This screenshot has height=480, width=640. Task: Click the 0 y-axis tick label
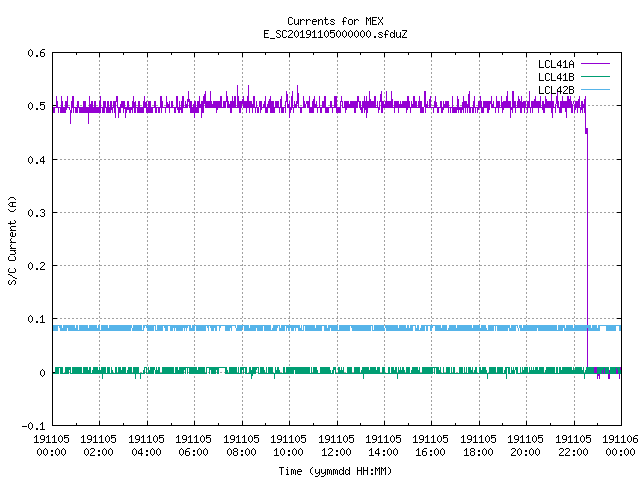point(42,373)
